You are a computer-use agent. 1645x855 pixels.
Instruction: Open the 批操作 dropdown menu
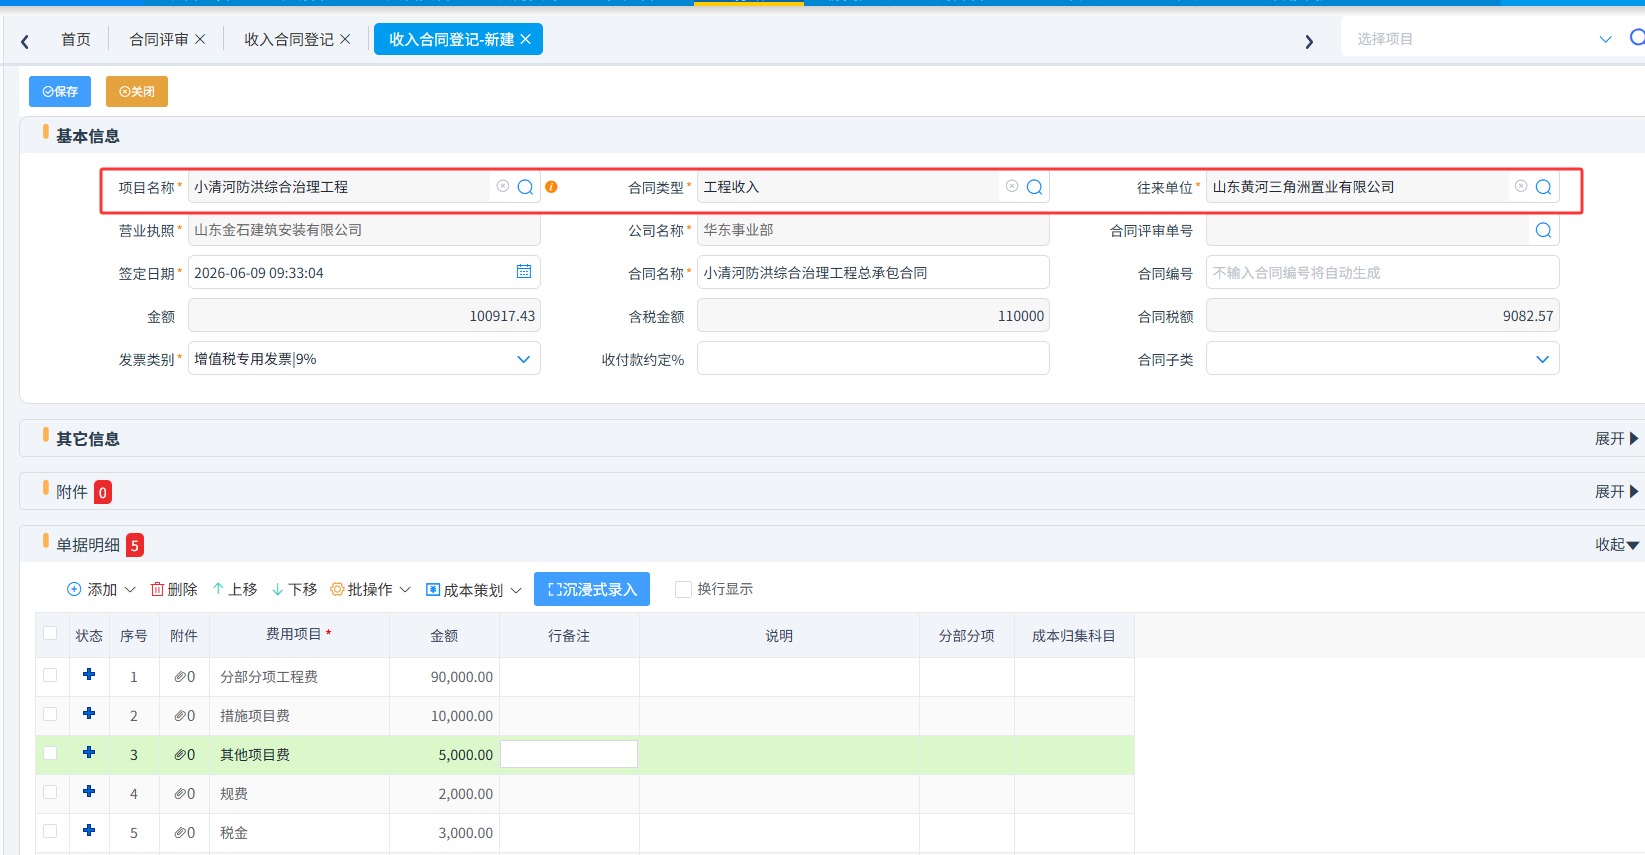coord(370,589)
